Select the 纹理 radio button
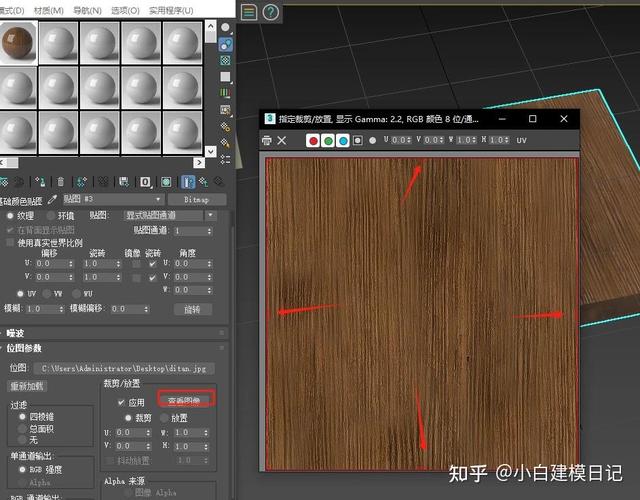Viewport: 640px width, 500px height. [10, 216]
